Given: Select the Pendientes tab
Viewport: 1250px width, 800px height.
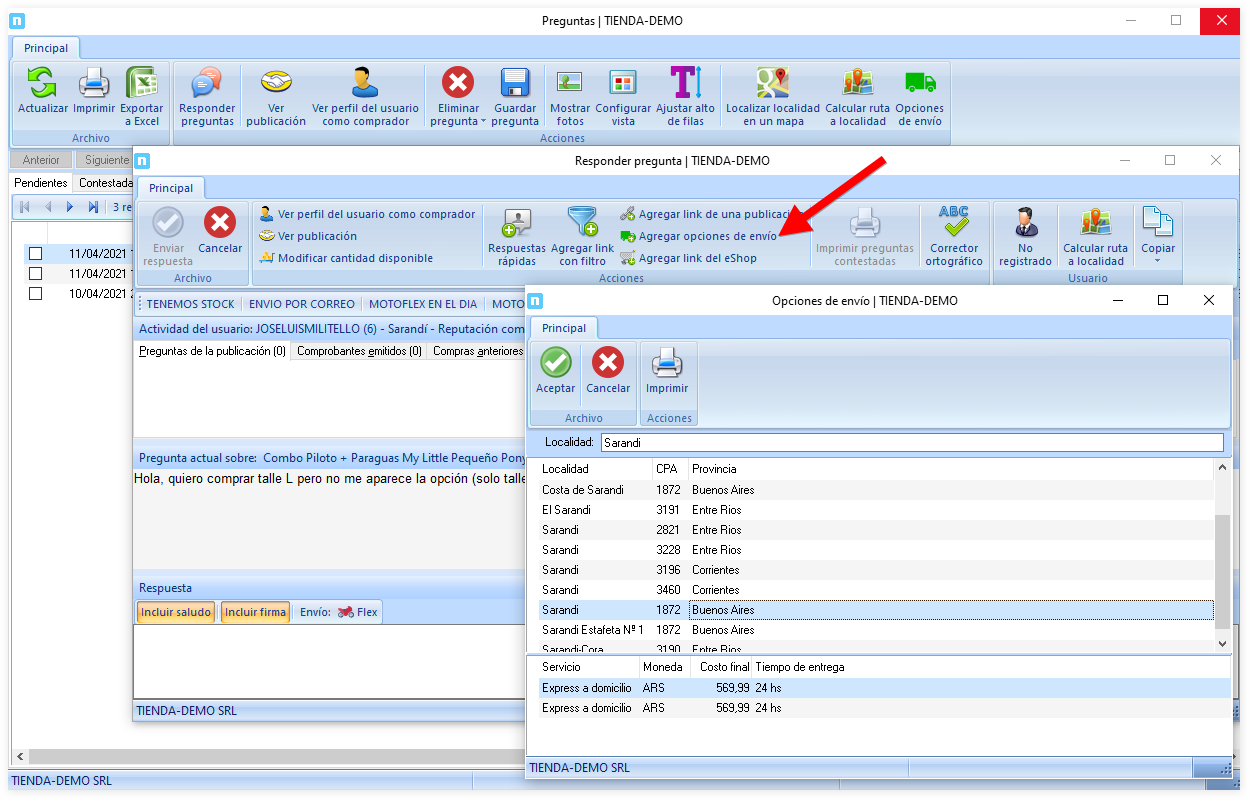Looking at the screenshot, I should click(x=41, y=183).
